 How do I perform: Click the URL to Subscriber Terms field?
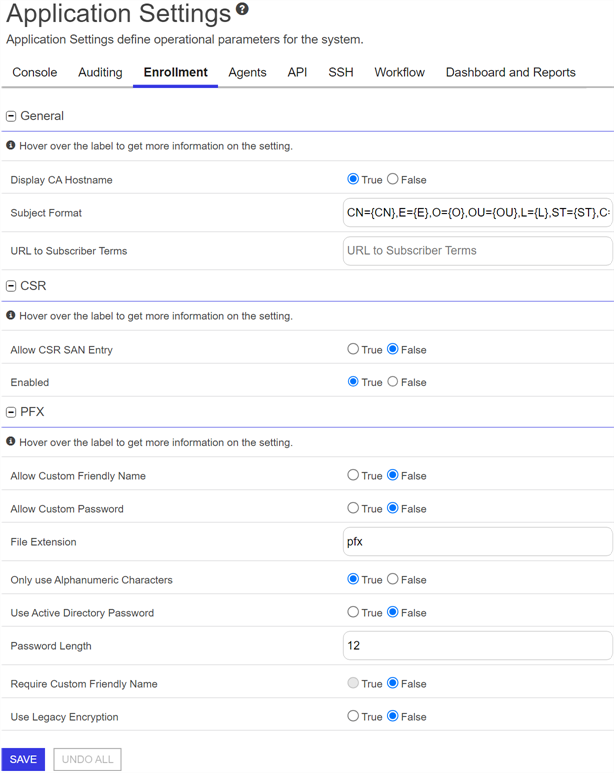click(x=477, y=251)
